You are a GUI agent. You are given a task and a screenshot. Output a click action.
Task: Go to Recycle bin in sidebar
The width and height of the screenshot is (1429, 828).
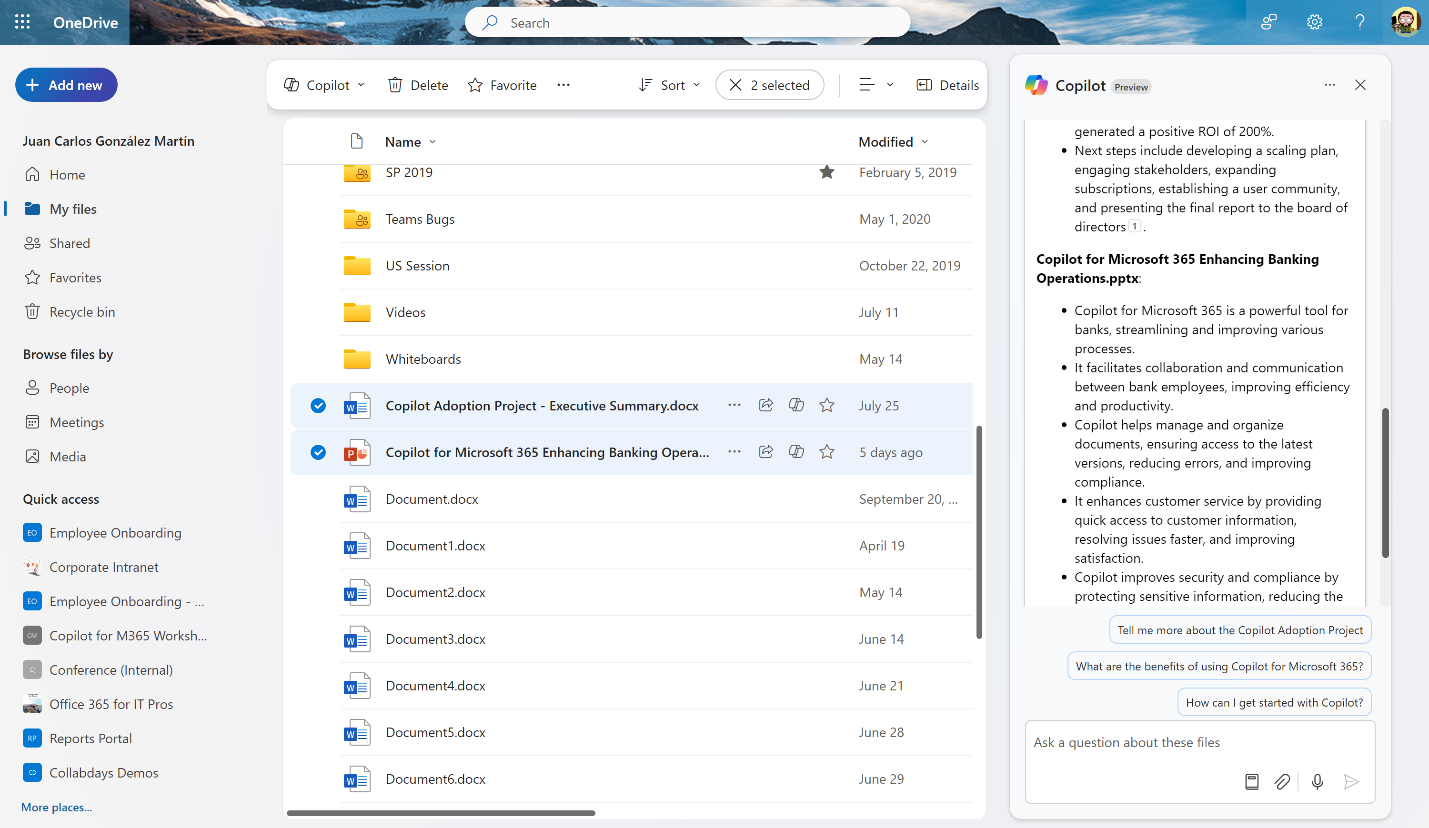click(82, 312)
